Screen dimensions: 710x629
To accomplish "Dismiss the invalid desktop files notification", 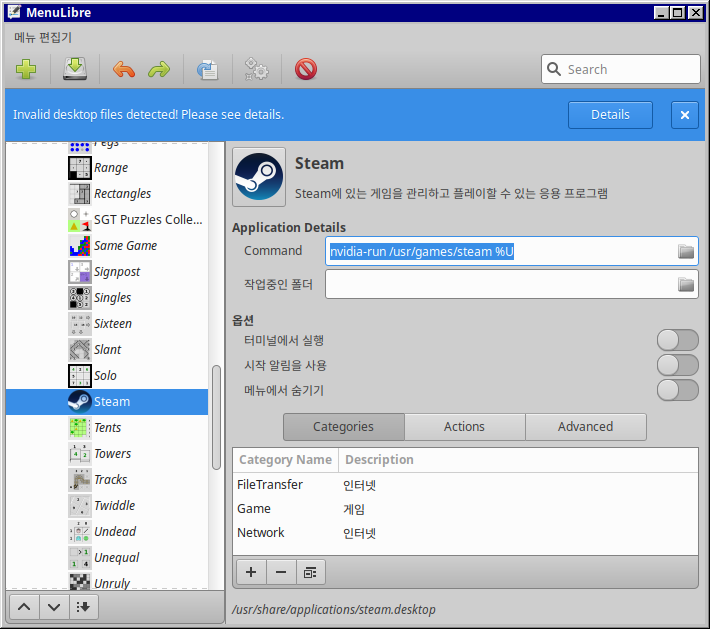I will pos(685,115).
